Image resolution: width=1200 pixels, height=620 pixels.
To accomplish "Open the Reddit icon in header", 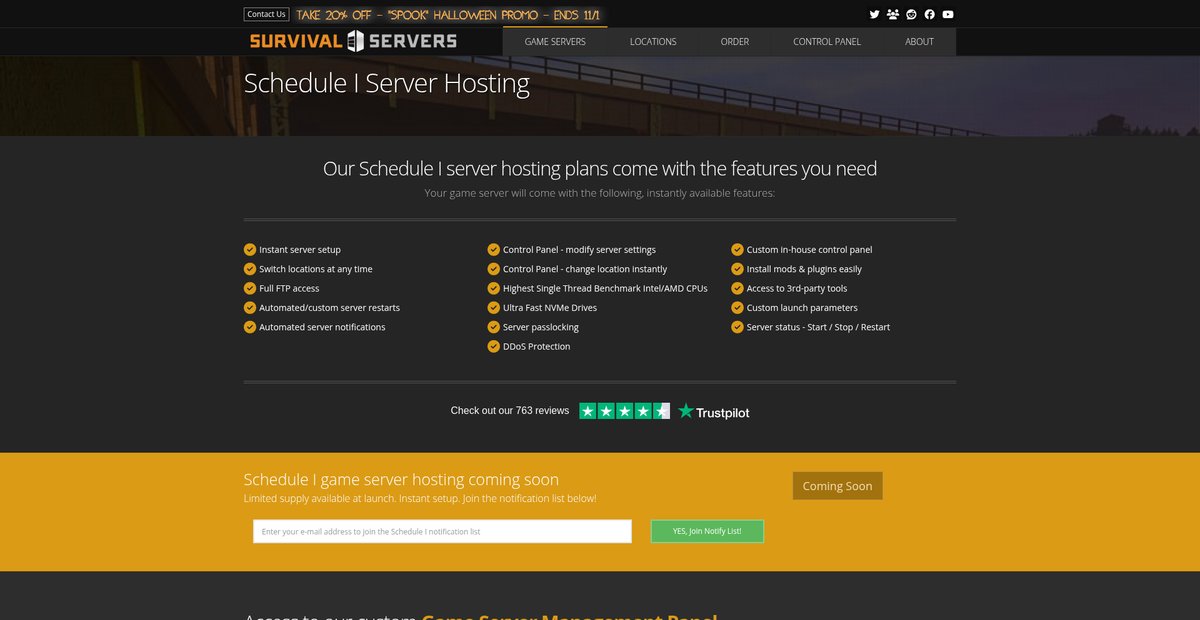I will point(911,14).
